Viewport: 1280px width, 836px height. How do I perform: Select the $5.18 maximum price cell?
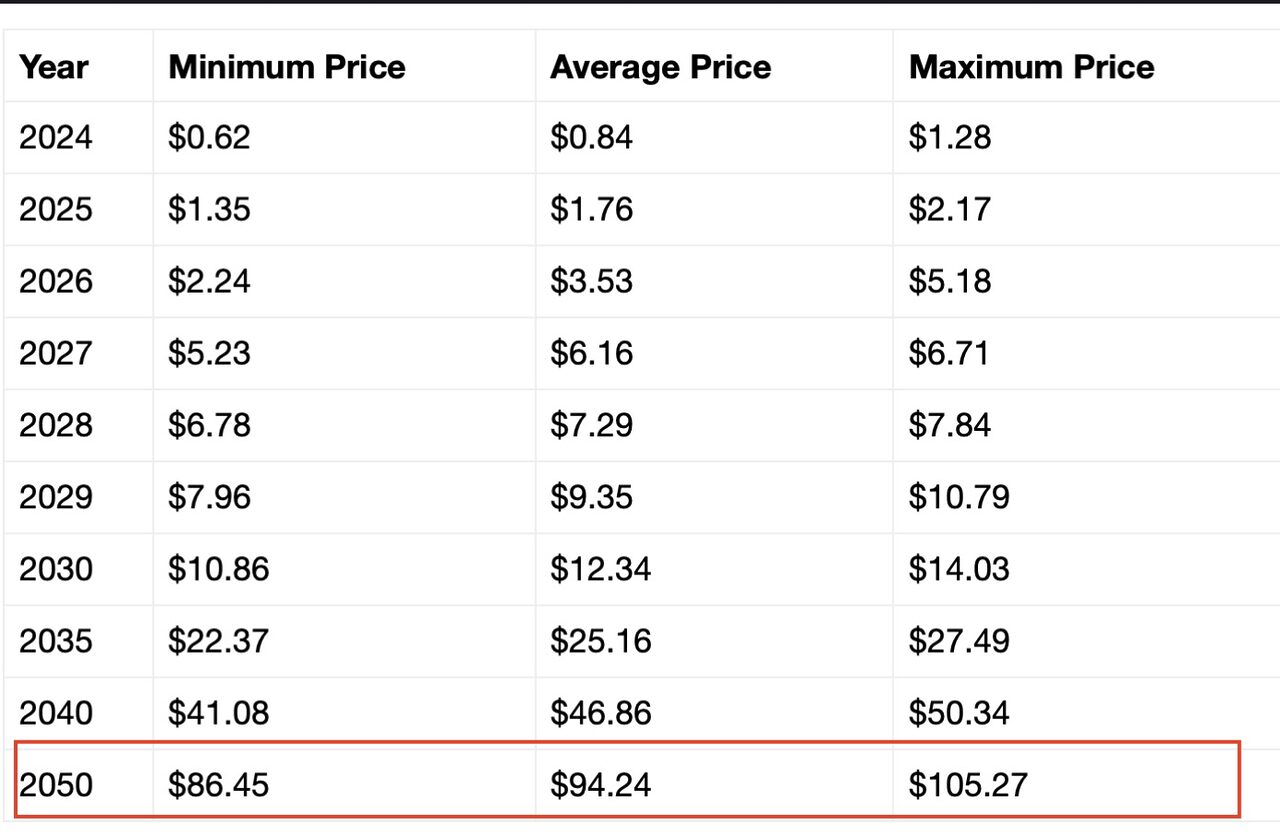[x=1086, y=281]
